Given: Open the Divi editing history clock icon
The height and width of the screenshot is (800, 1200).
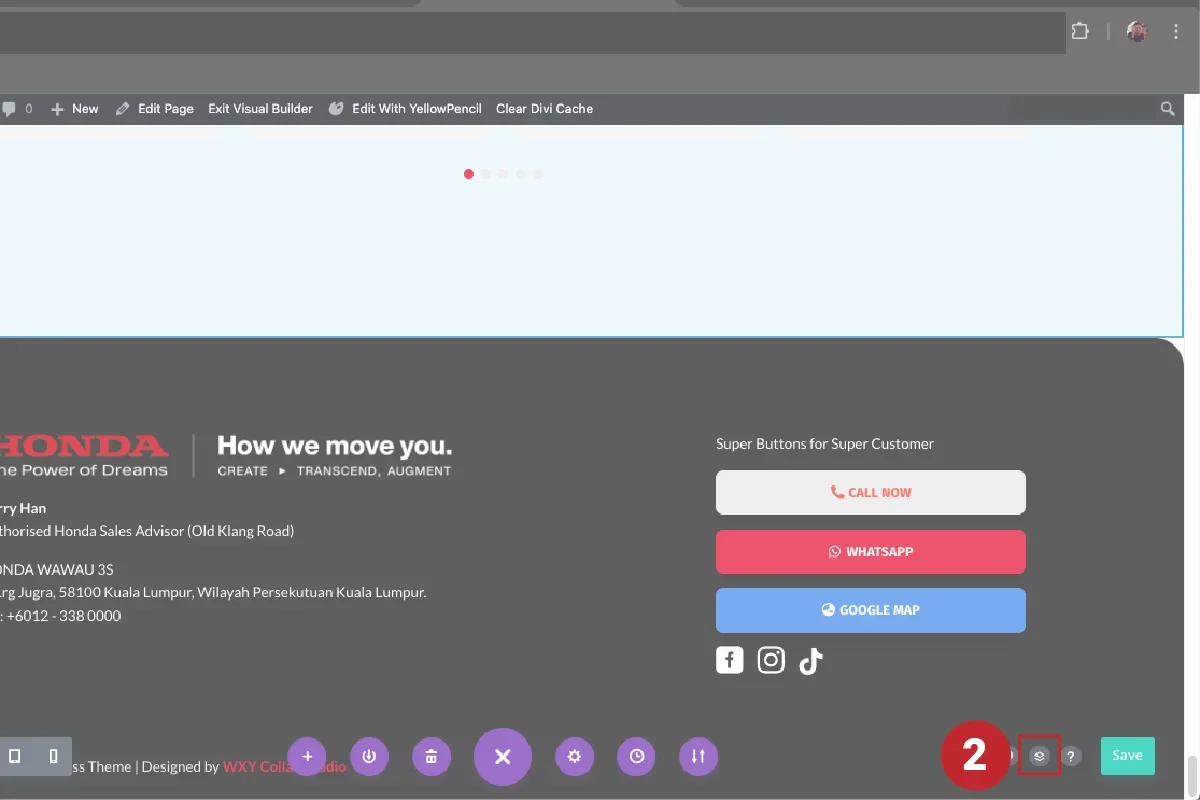Looking at the screenshot, I should [636, 756].
